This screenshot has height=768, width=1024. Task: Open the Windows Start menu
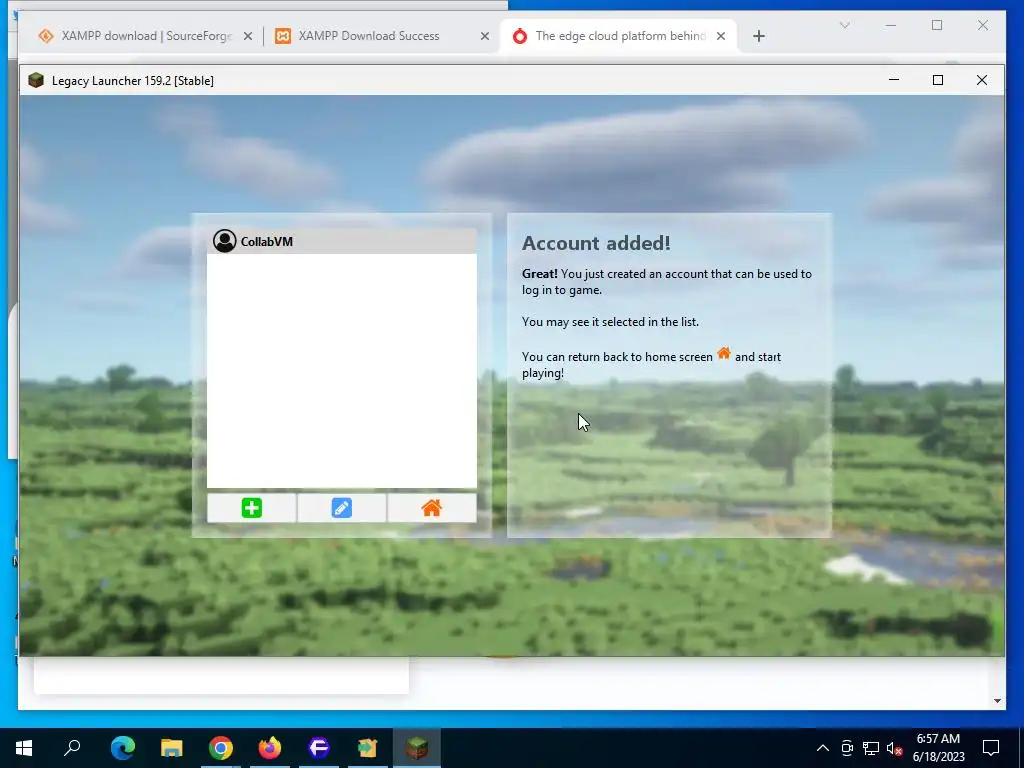click(x=24, y=748)
